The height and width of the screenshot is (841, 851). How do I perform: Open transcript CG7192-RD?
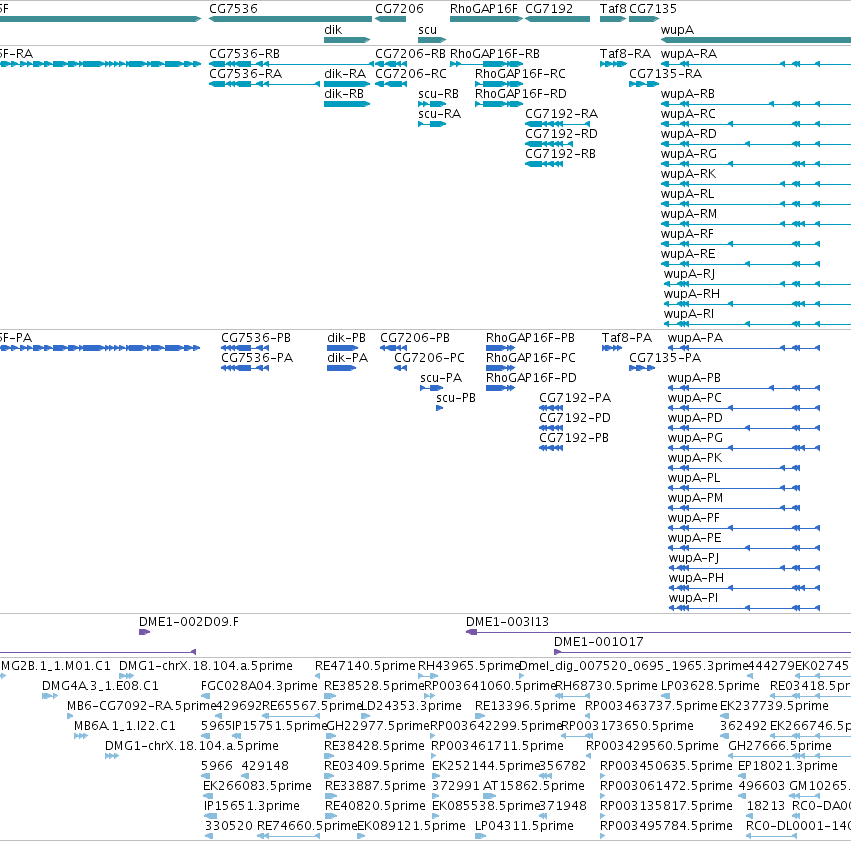[x=549, y=144]
